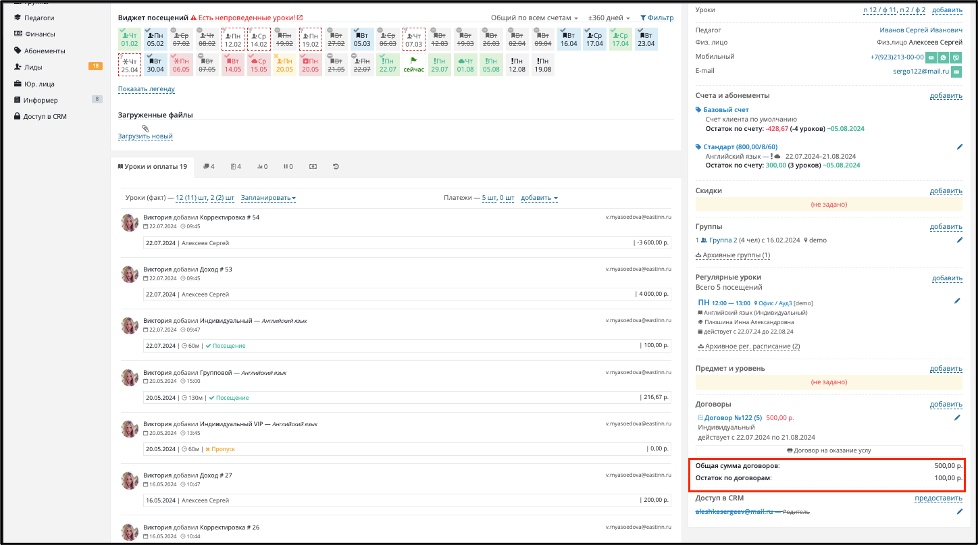
Task: Open the fourth icon tab showing 0
Action: coord(288,167)
